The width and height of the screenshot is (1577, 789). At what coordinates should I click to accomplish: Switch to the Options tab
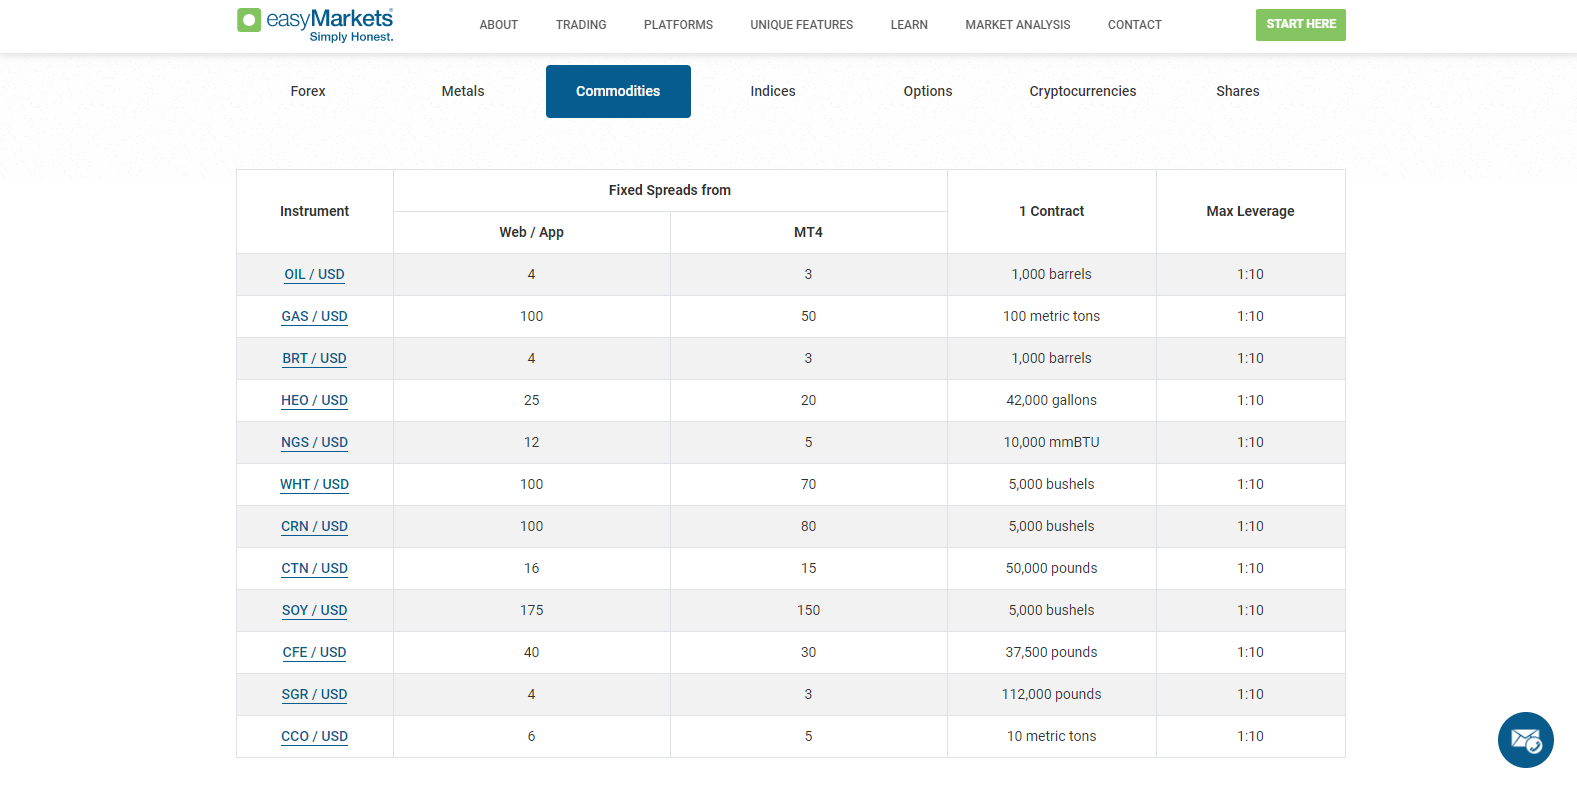(x=928, y=91)
